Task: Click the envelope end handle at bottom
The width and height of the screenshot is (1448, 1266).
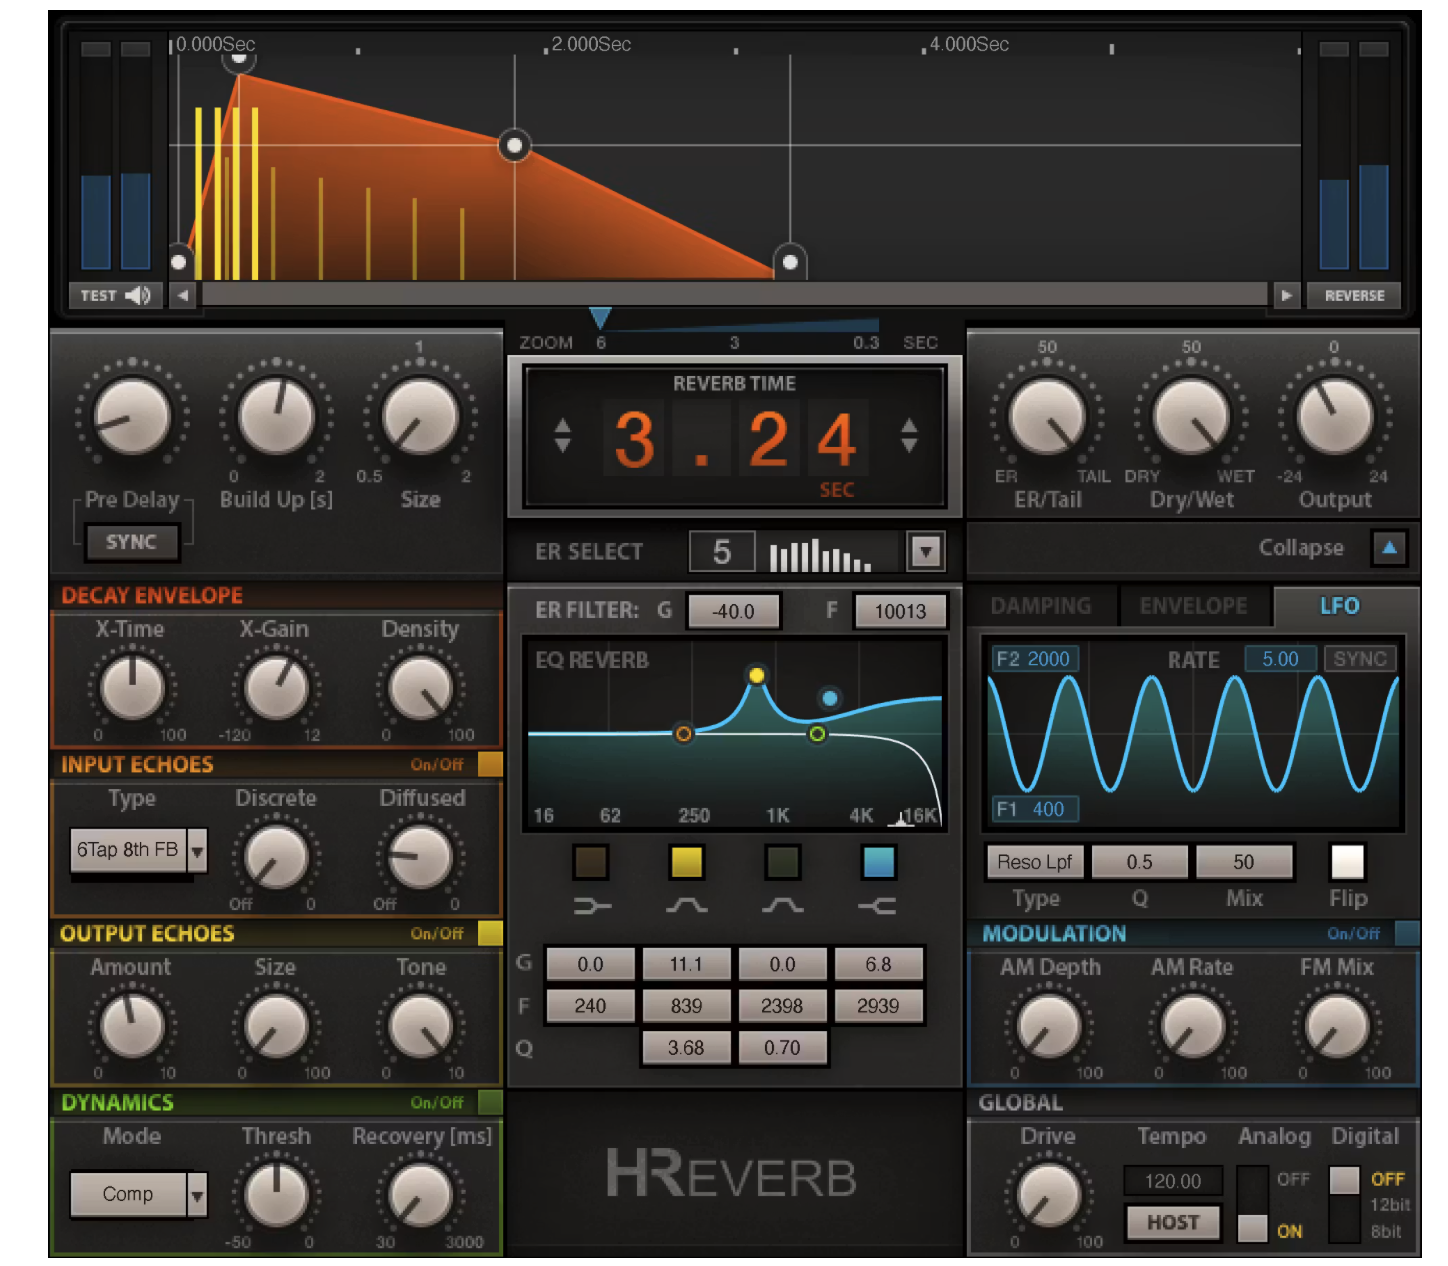Action: tap(790, 262)
